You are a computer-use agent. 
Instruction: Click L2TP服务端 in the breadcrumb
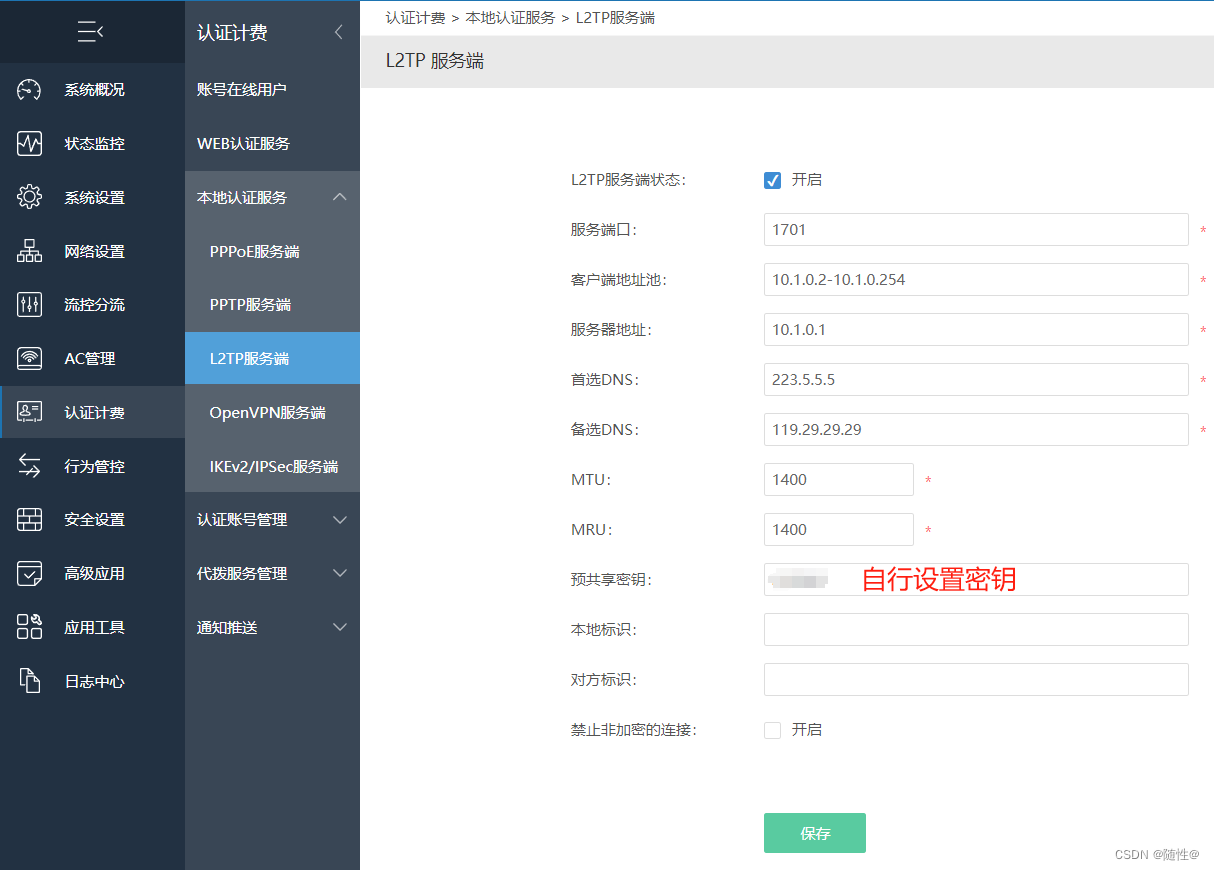coord(615,18)
